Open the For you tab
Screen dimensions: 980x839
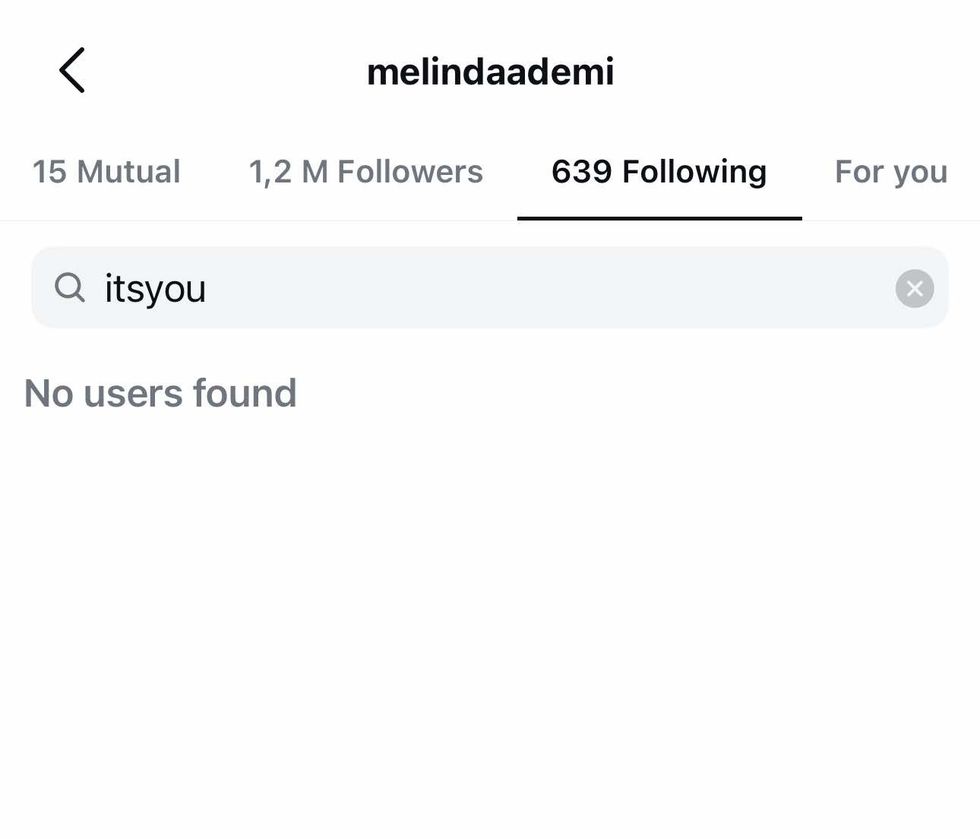coord(890,172)
